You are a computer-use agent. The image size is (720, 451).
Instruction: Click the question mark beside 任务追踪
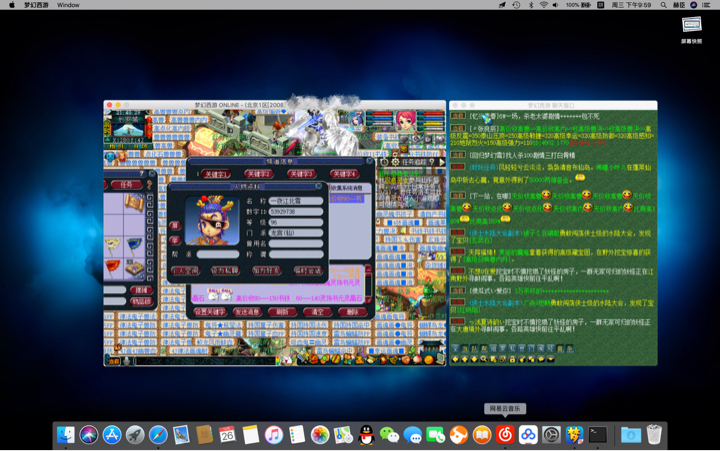pos(431,162)
